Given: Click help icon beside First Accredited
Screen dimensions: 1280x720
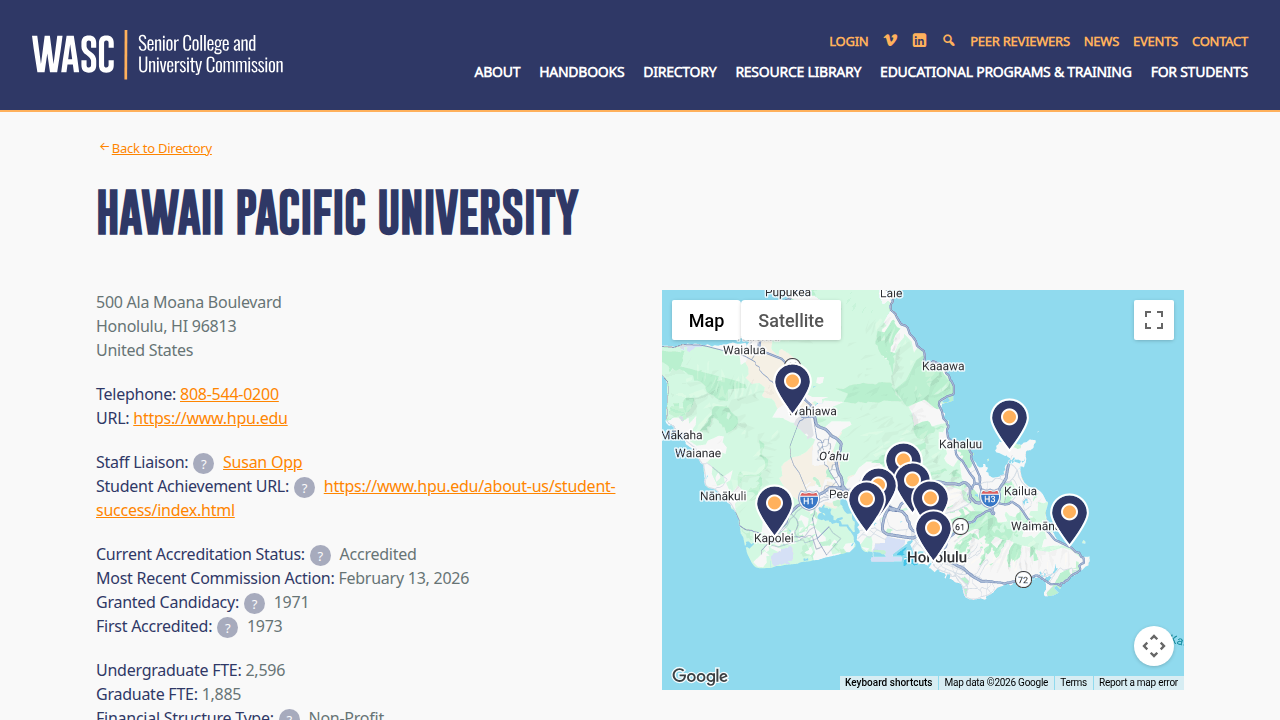Looking at the screenshot, I should (x=227, y=627).
